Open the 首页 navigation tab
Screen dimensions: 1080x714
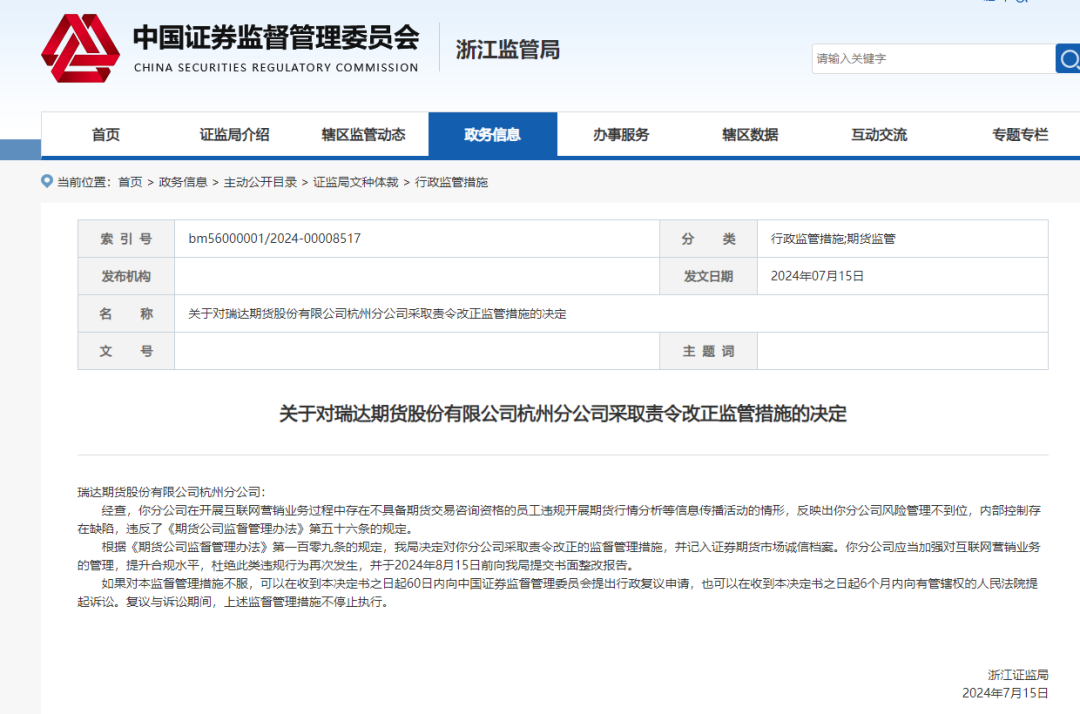click(106, 135)
